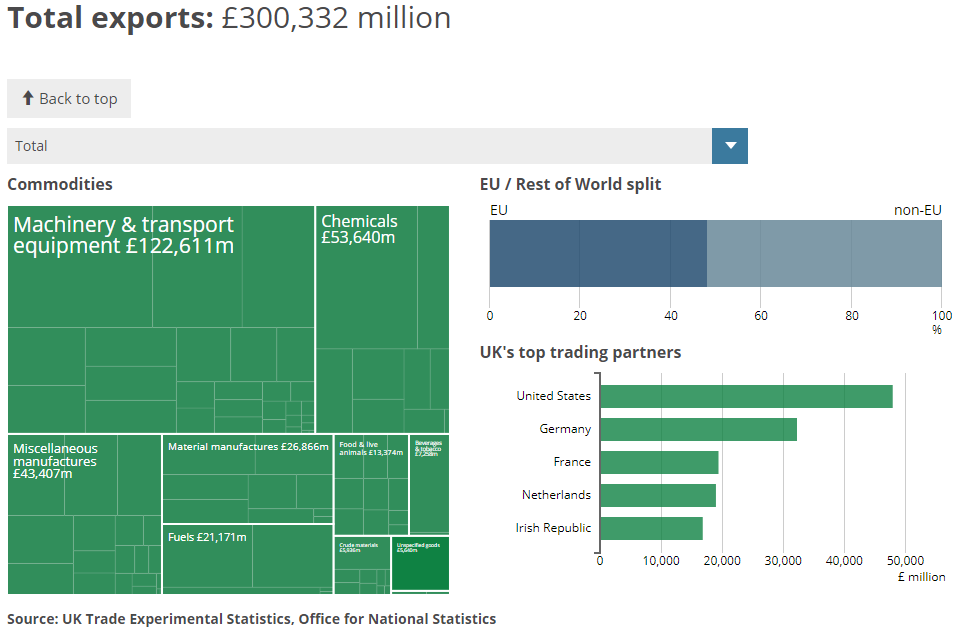This screenshot has width=977, height=635.
Task: Open the Total dropdown arrow
Action: 729,146
